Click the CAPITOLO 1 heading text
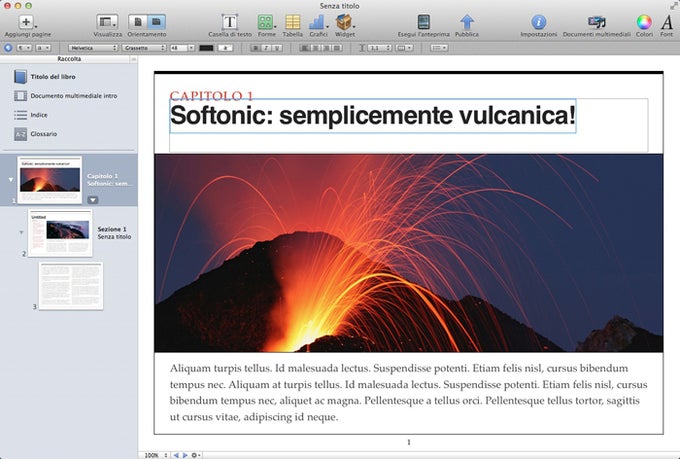The height and width of the screenshot is (459, 680). (x=211, y=95)
